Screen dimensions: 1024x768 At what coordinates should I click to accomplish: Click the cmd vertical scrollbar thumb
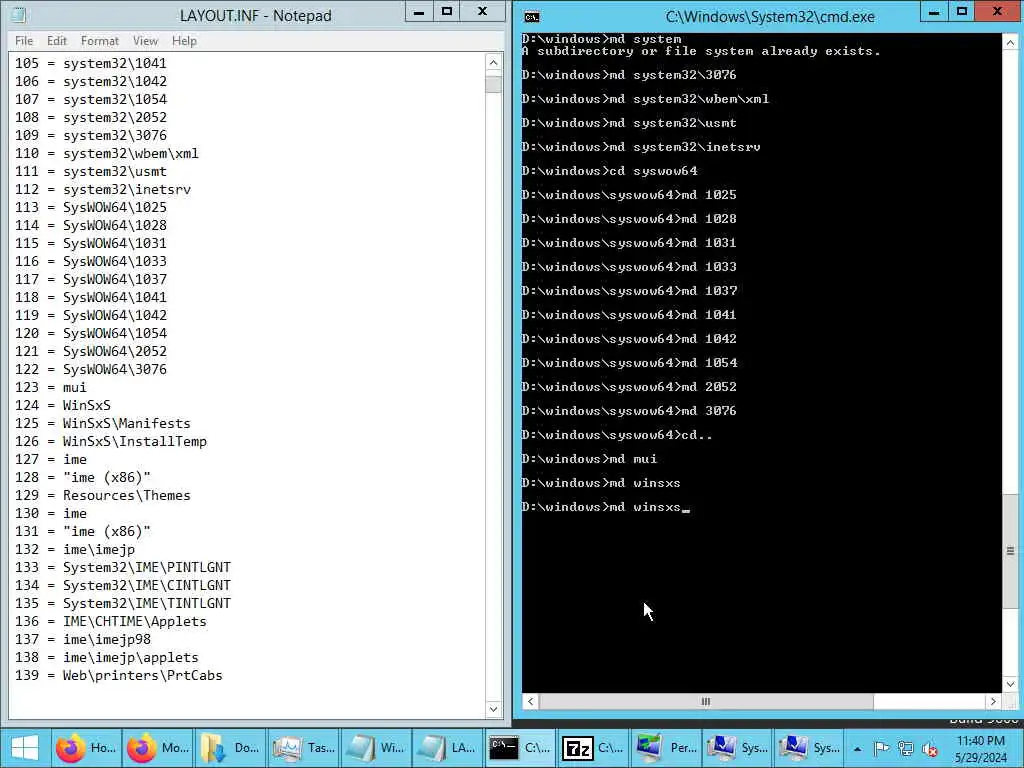pos(1010,551)
